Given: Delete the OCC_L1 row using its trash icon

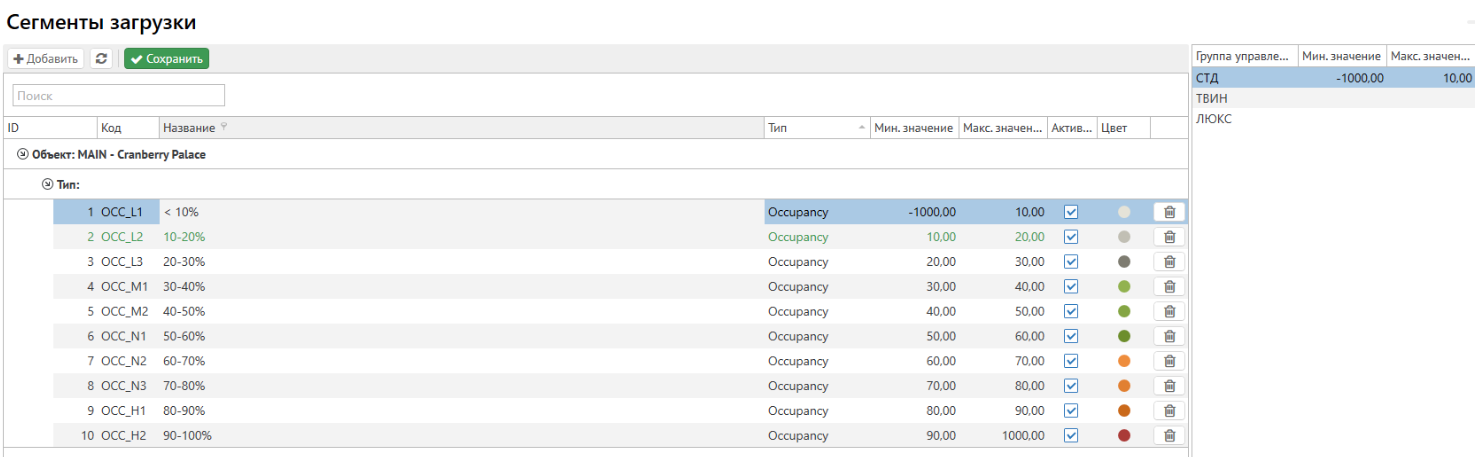Looking at the screenshot, I should pyautogui.click(x=1169, y=212).
